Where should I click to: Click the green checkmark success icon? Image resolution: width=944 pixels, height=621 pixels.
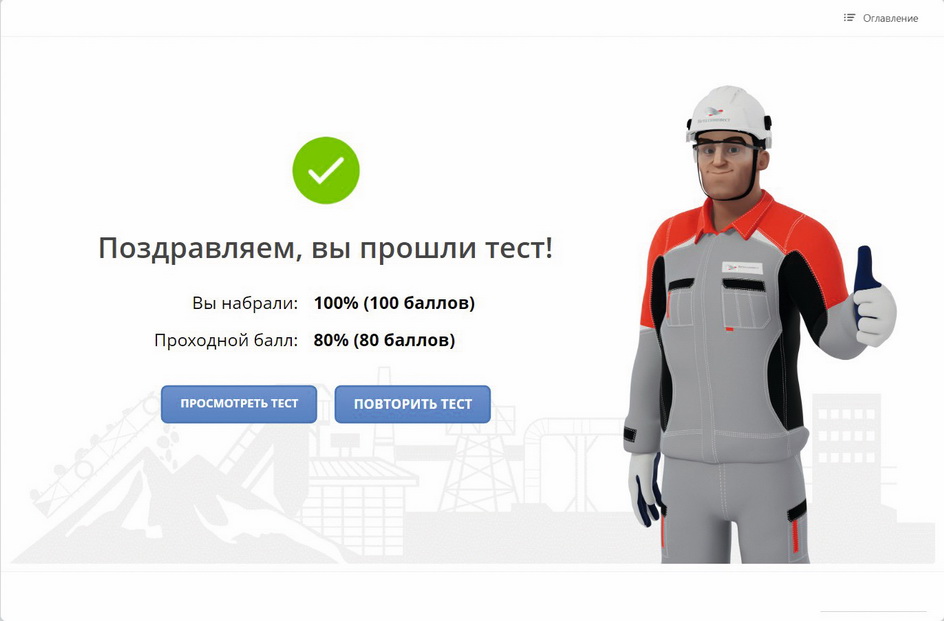[x=326, y=170]
